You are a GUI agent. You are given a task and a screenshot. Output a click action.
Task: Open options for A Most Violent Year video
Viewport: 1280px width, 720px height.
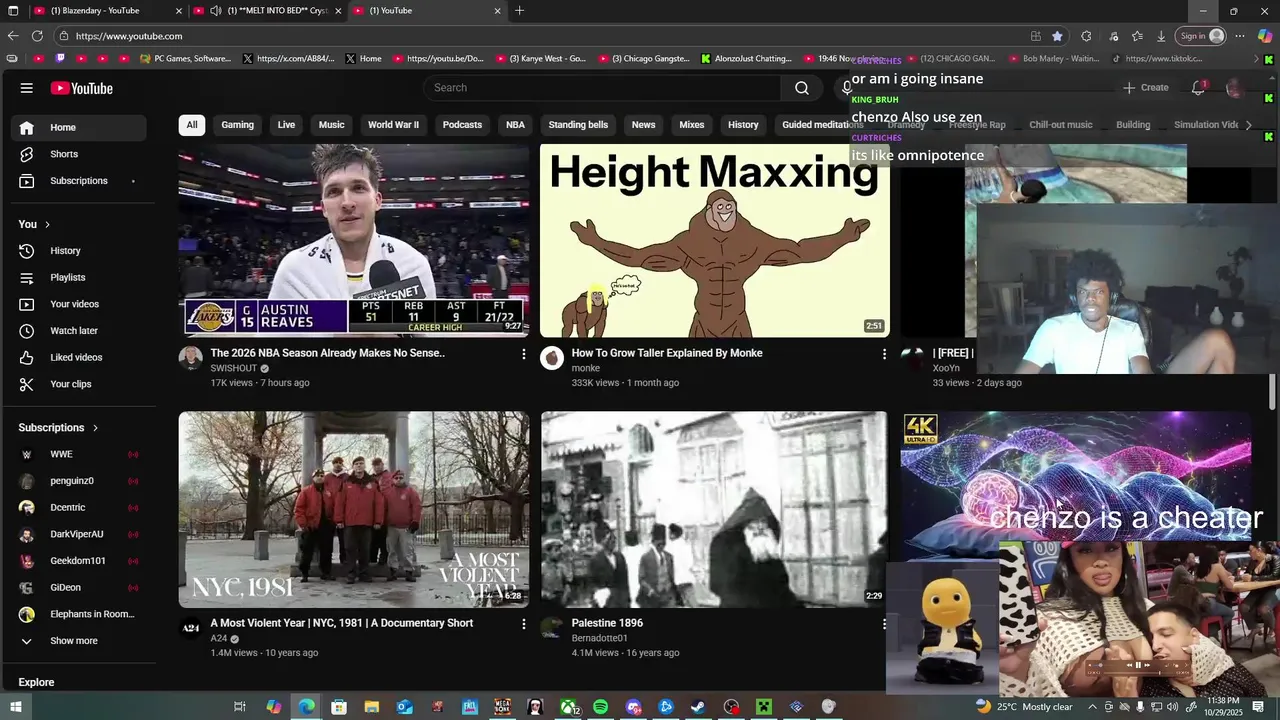(x=523, y=624)
